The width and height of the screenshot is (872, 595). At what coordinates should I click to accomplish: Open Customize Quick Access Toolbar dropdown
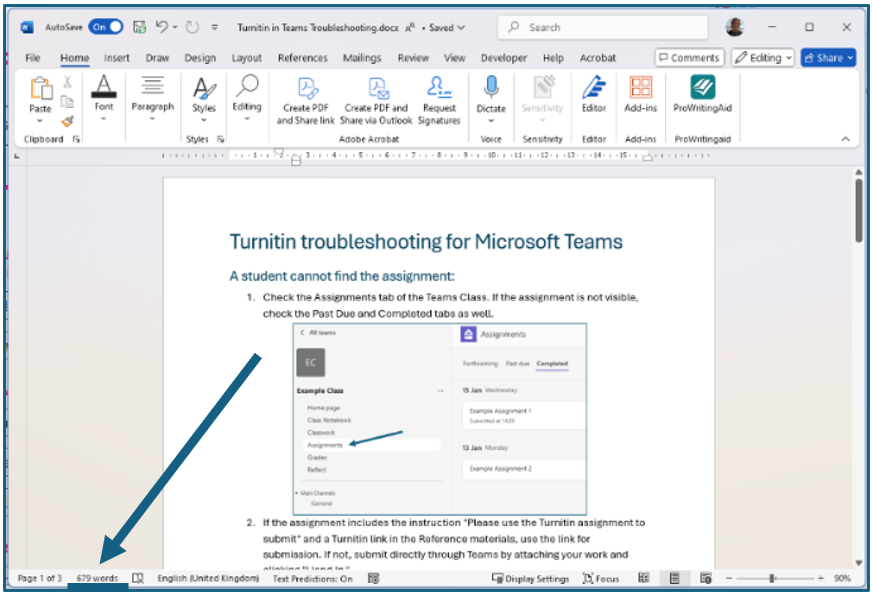tap(215, 27)
